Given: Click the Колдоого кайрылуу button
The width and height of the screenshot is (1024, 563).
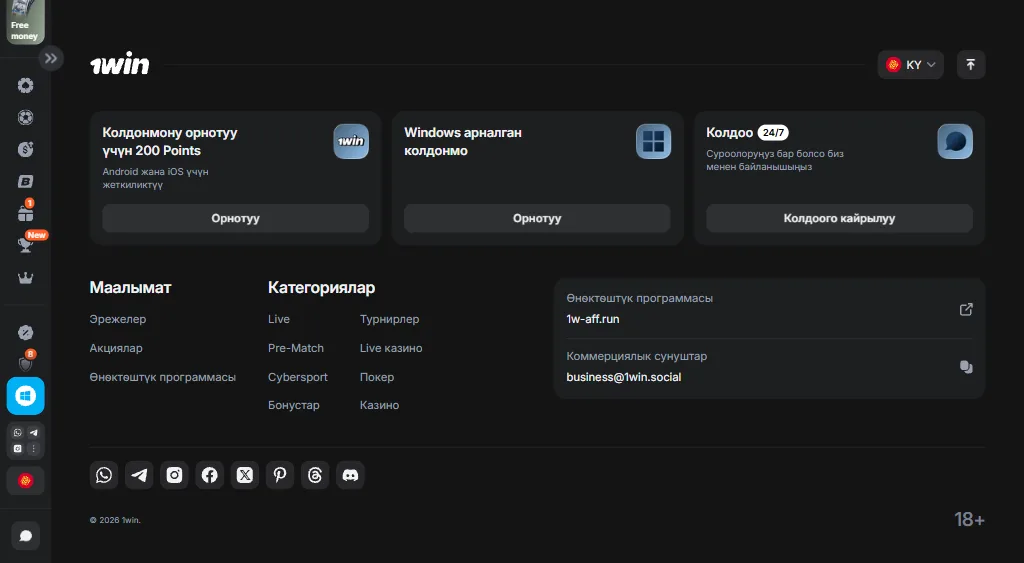Looking at the screenshot, I should pos(839,218).
